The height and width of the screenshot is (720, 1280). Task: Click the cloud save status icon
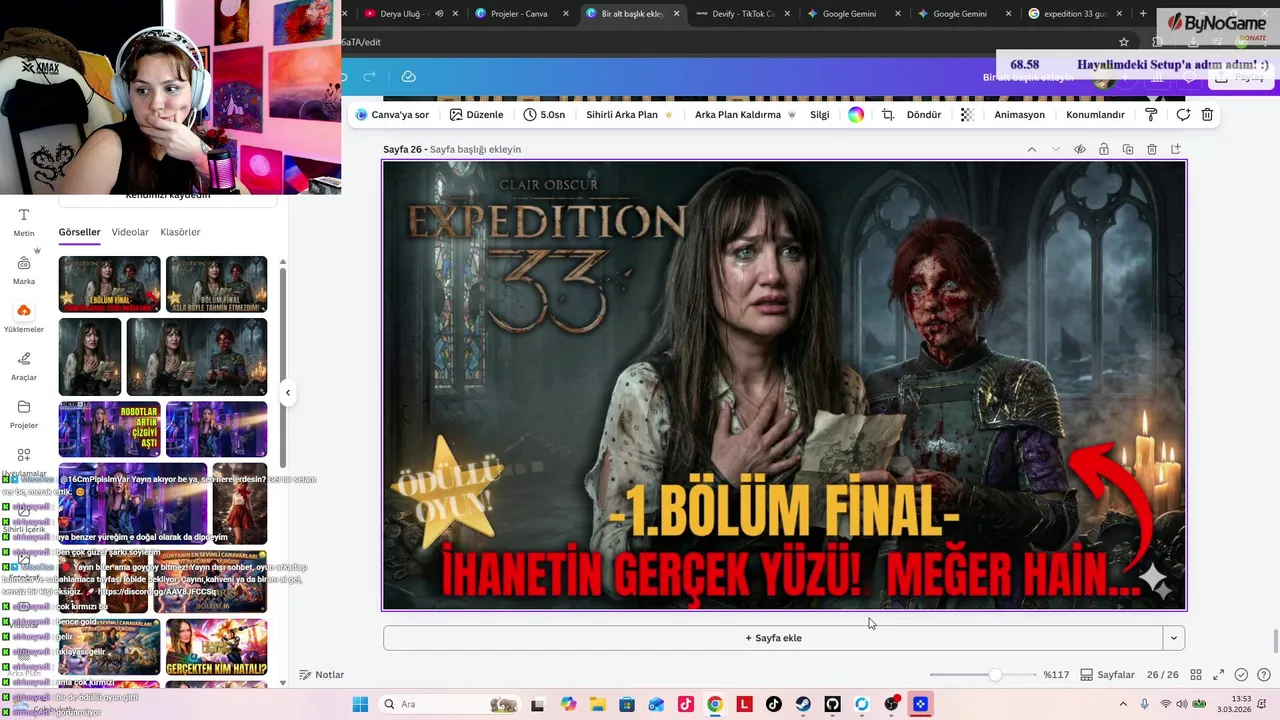click(x=408, y=77)
